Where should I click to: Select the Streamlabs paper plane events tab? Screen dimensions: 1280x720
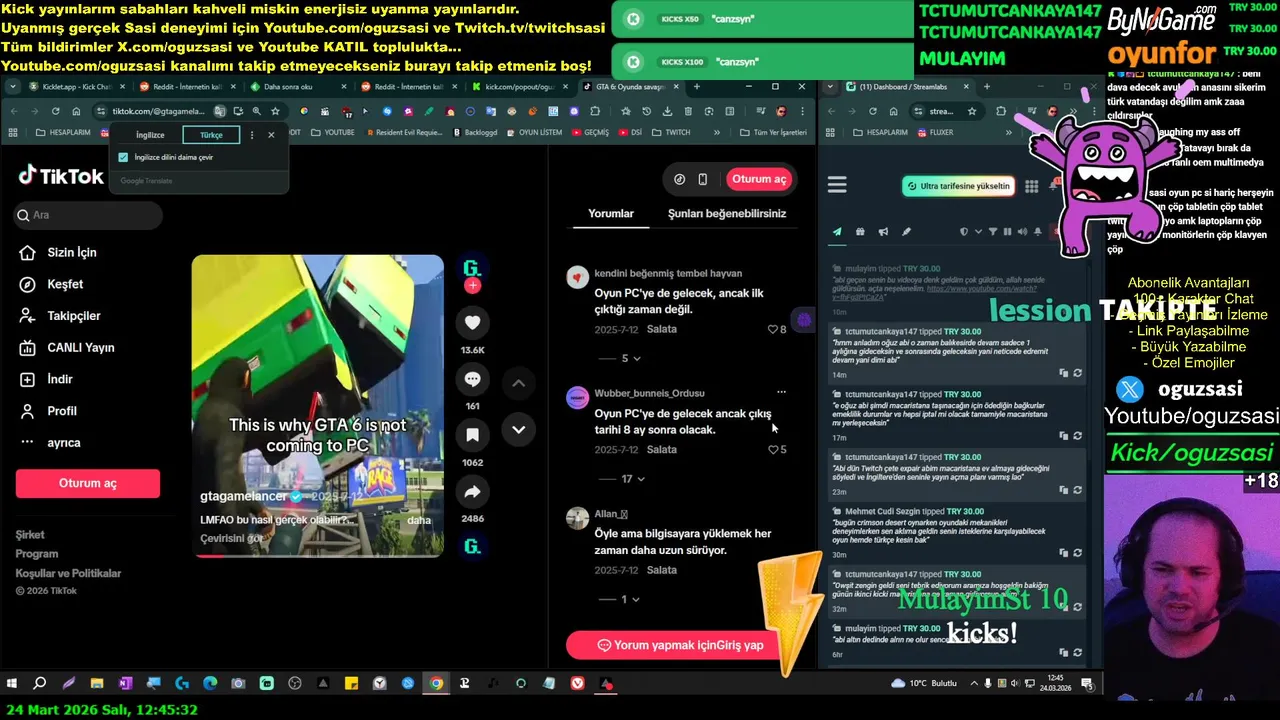(837, 232)
